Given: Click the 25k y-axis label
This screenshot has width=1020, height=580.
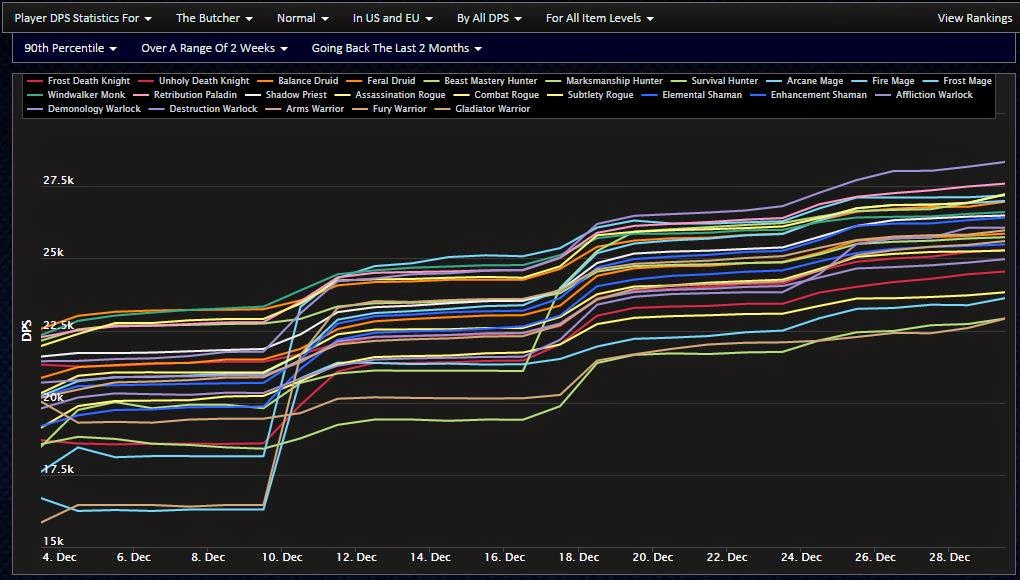Looking at the screenshot, I should click(53, 252).
